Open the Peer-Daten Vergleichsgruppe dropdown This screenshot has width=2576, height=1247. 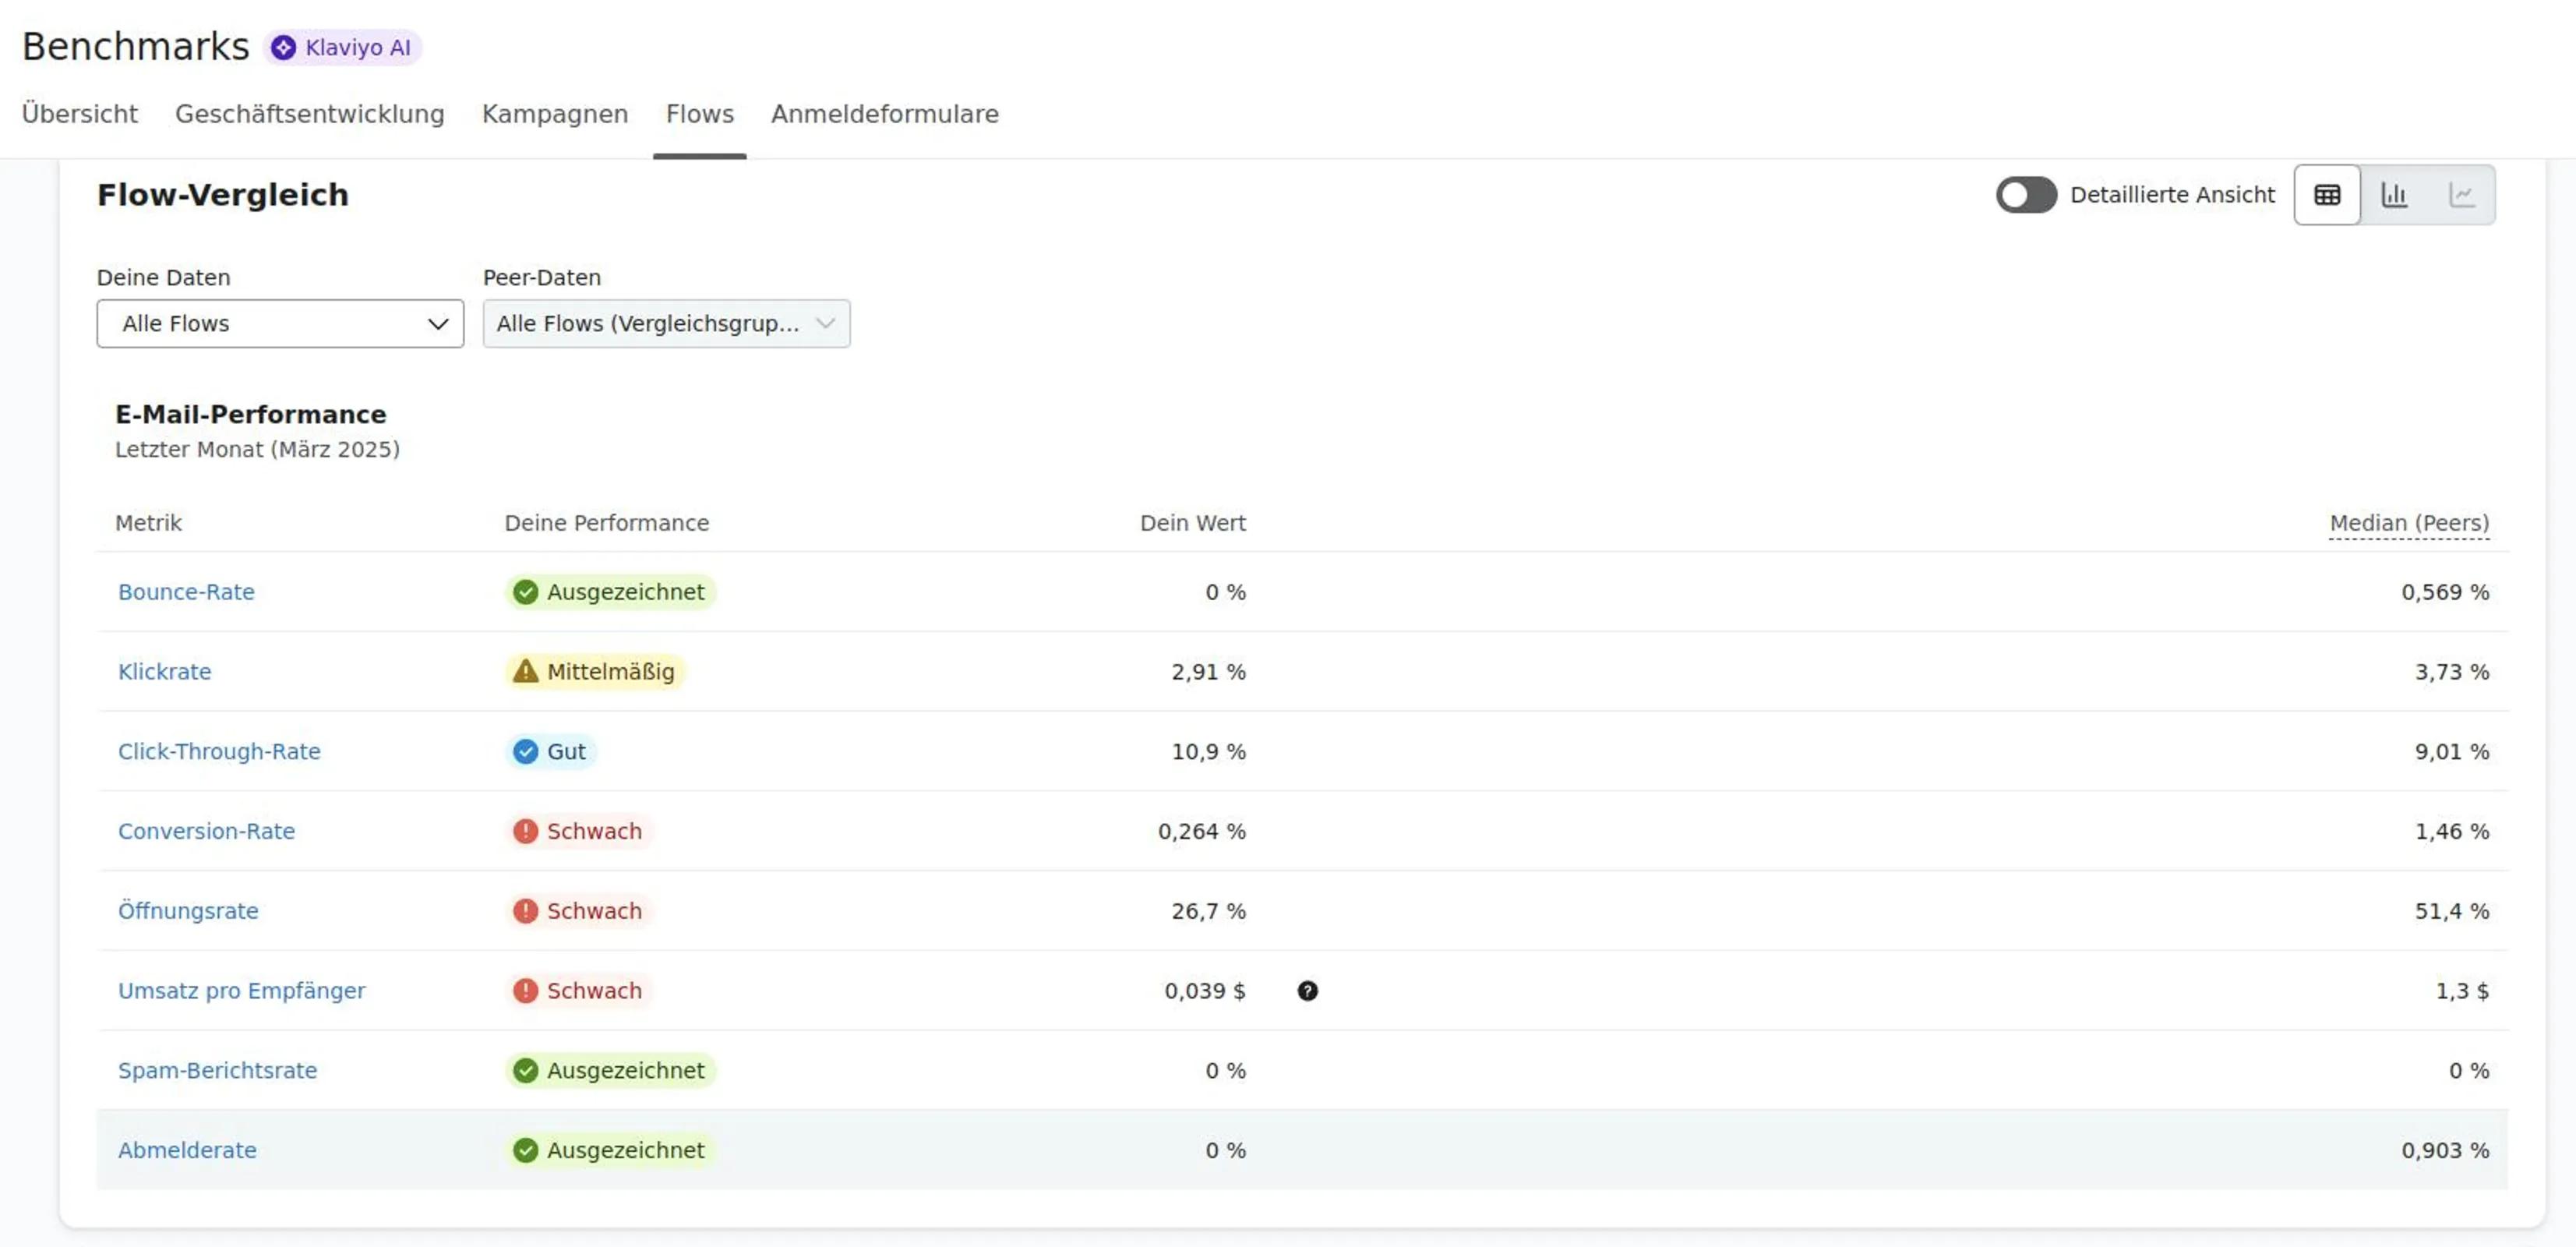(x=666, y=323)
